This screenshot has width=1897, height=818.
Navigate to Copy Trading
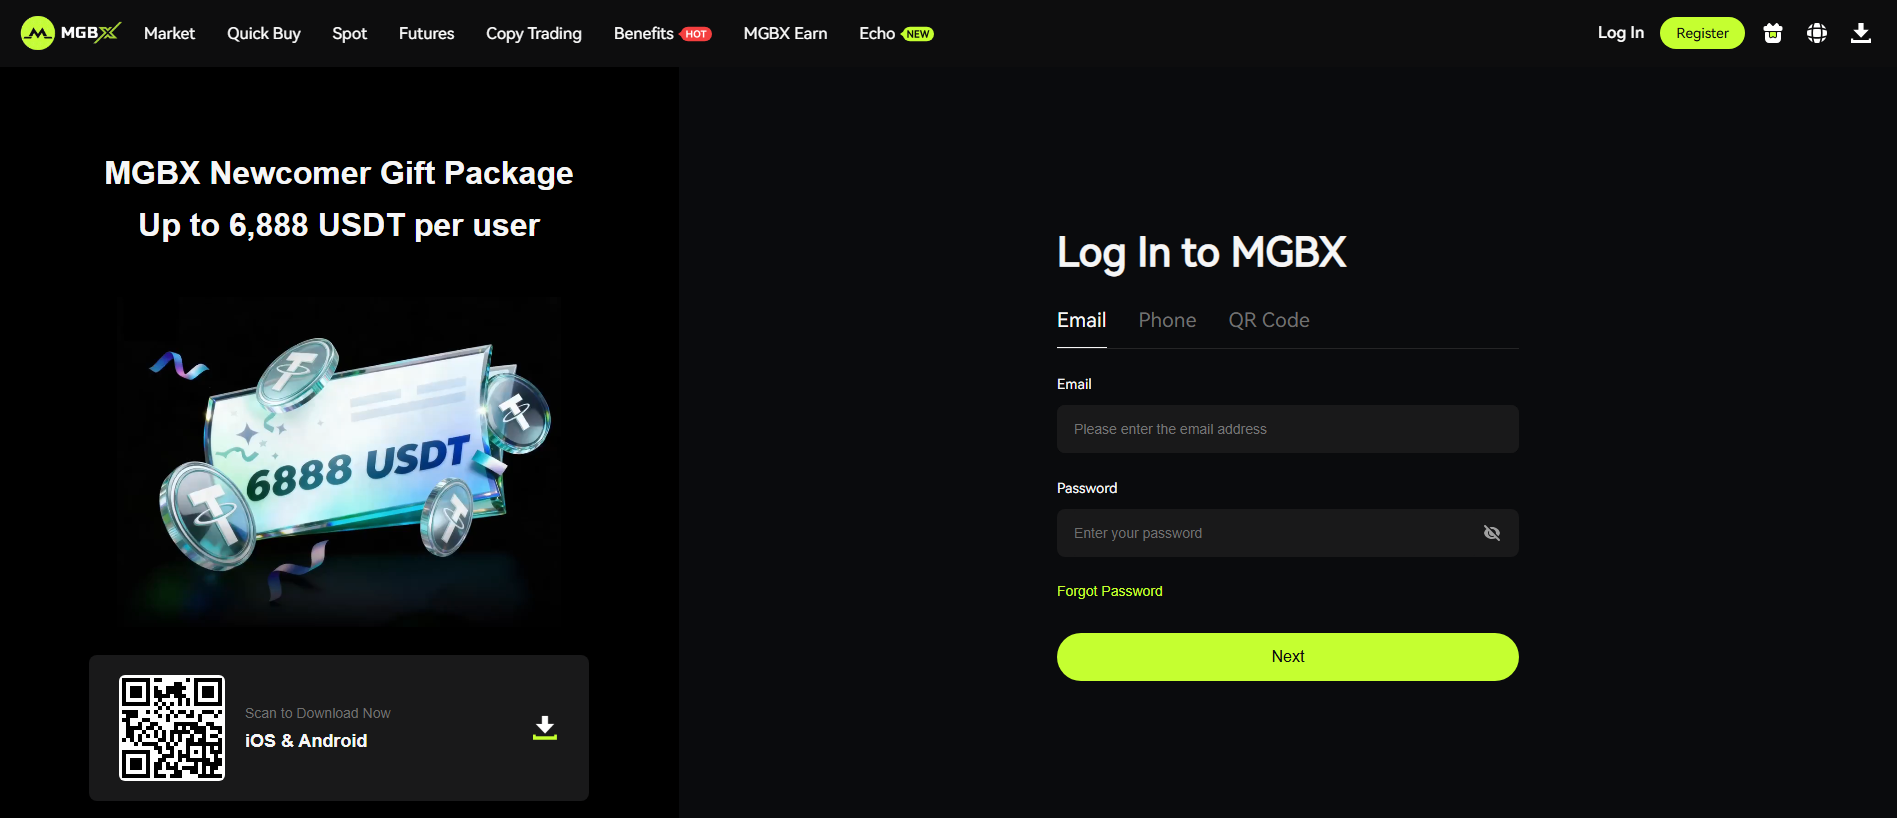coord(534,33)
